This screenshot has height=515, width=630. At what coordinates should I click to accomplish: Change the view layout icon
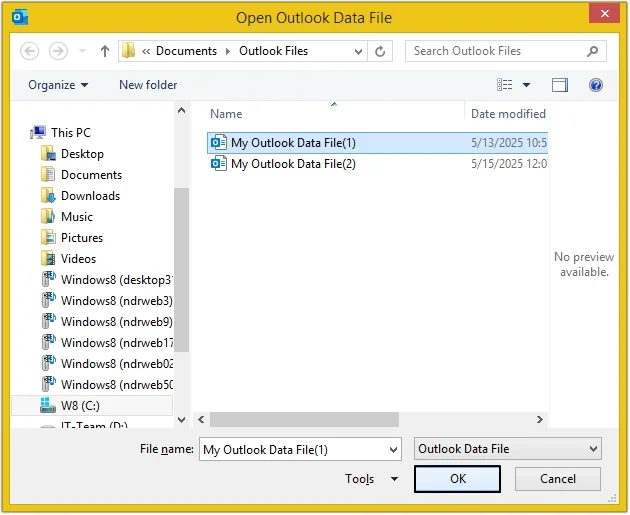tap(505, 85)
